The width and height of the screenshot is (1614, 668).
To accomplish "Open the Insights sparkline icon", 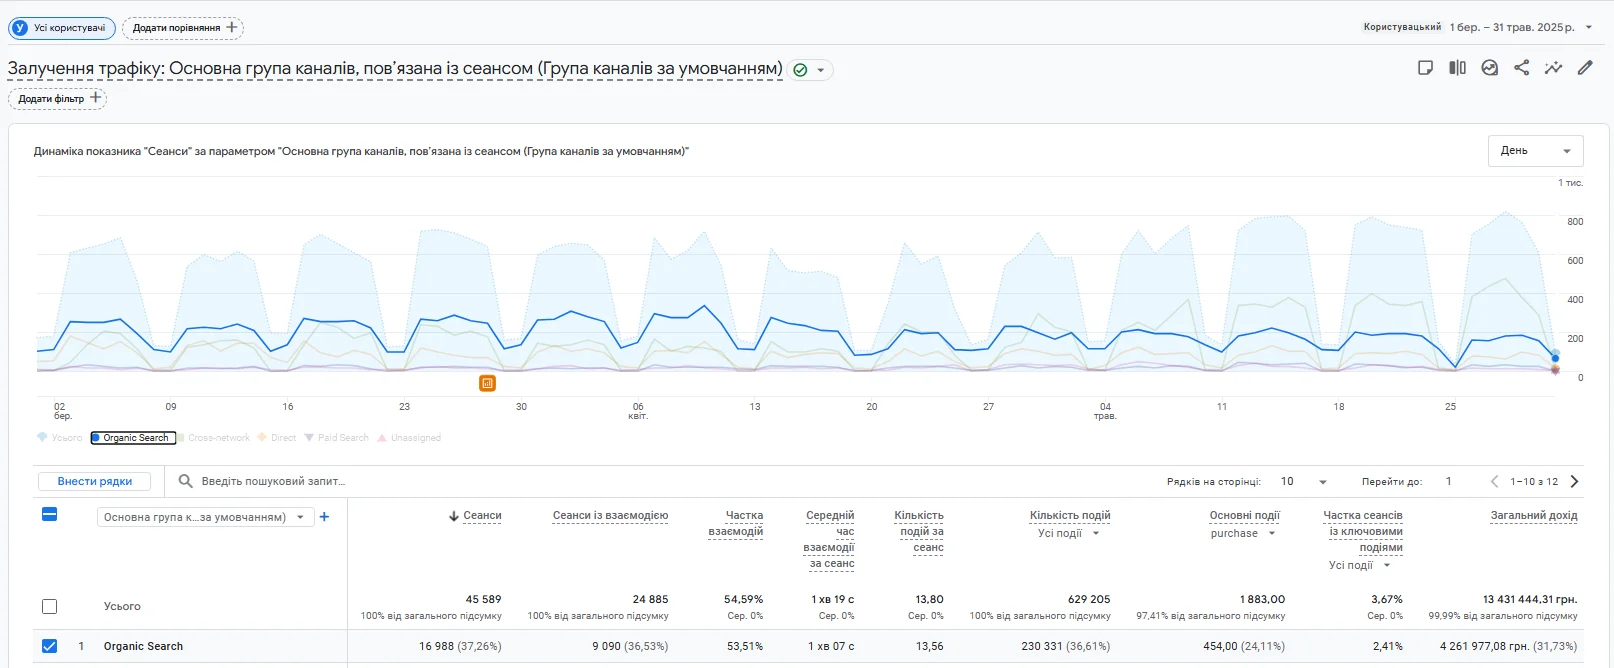I will (1553, 68).
